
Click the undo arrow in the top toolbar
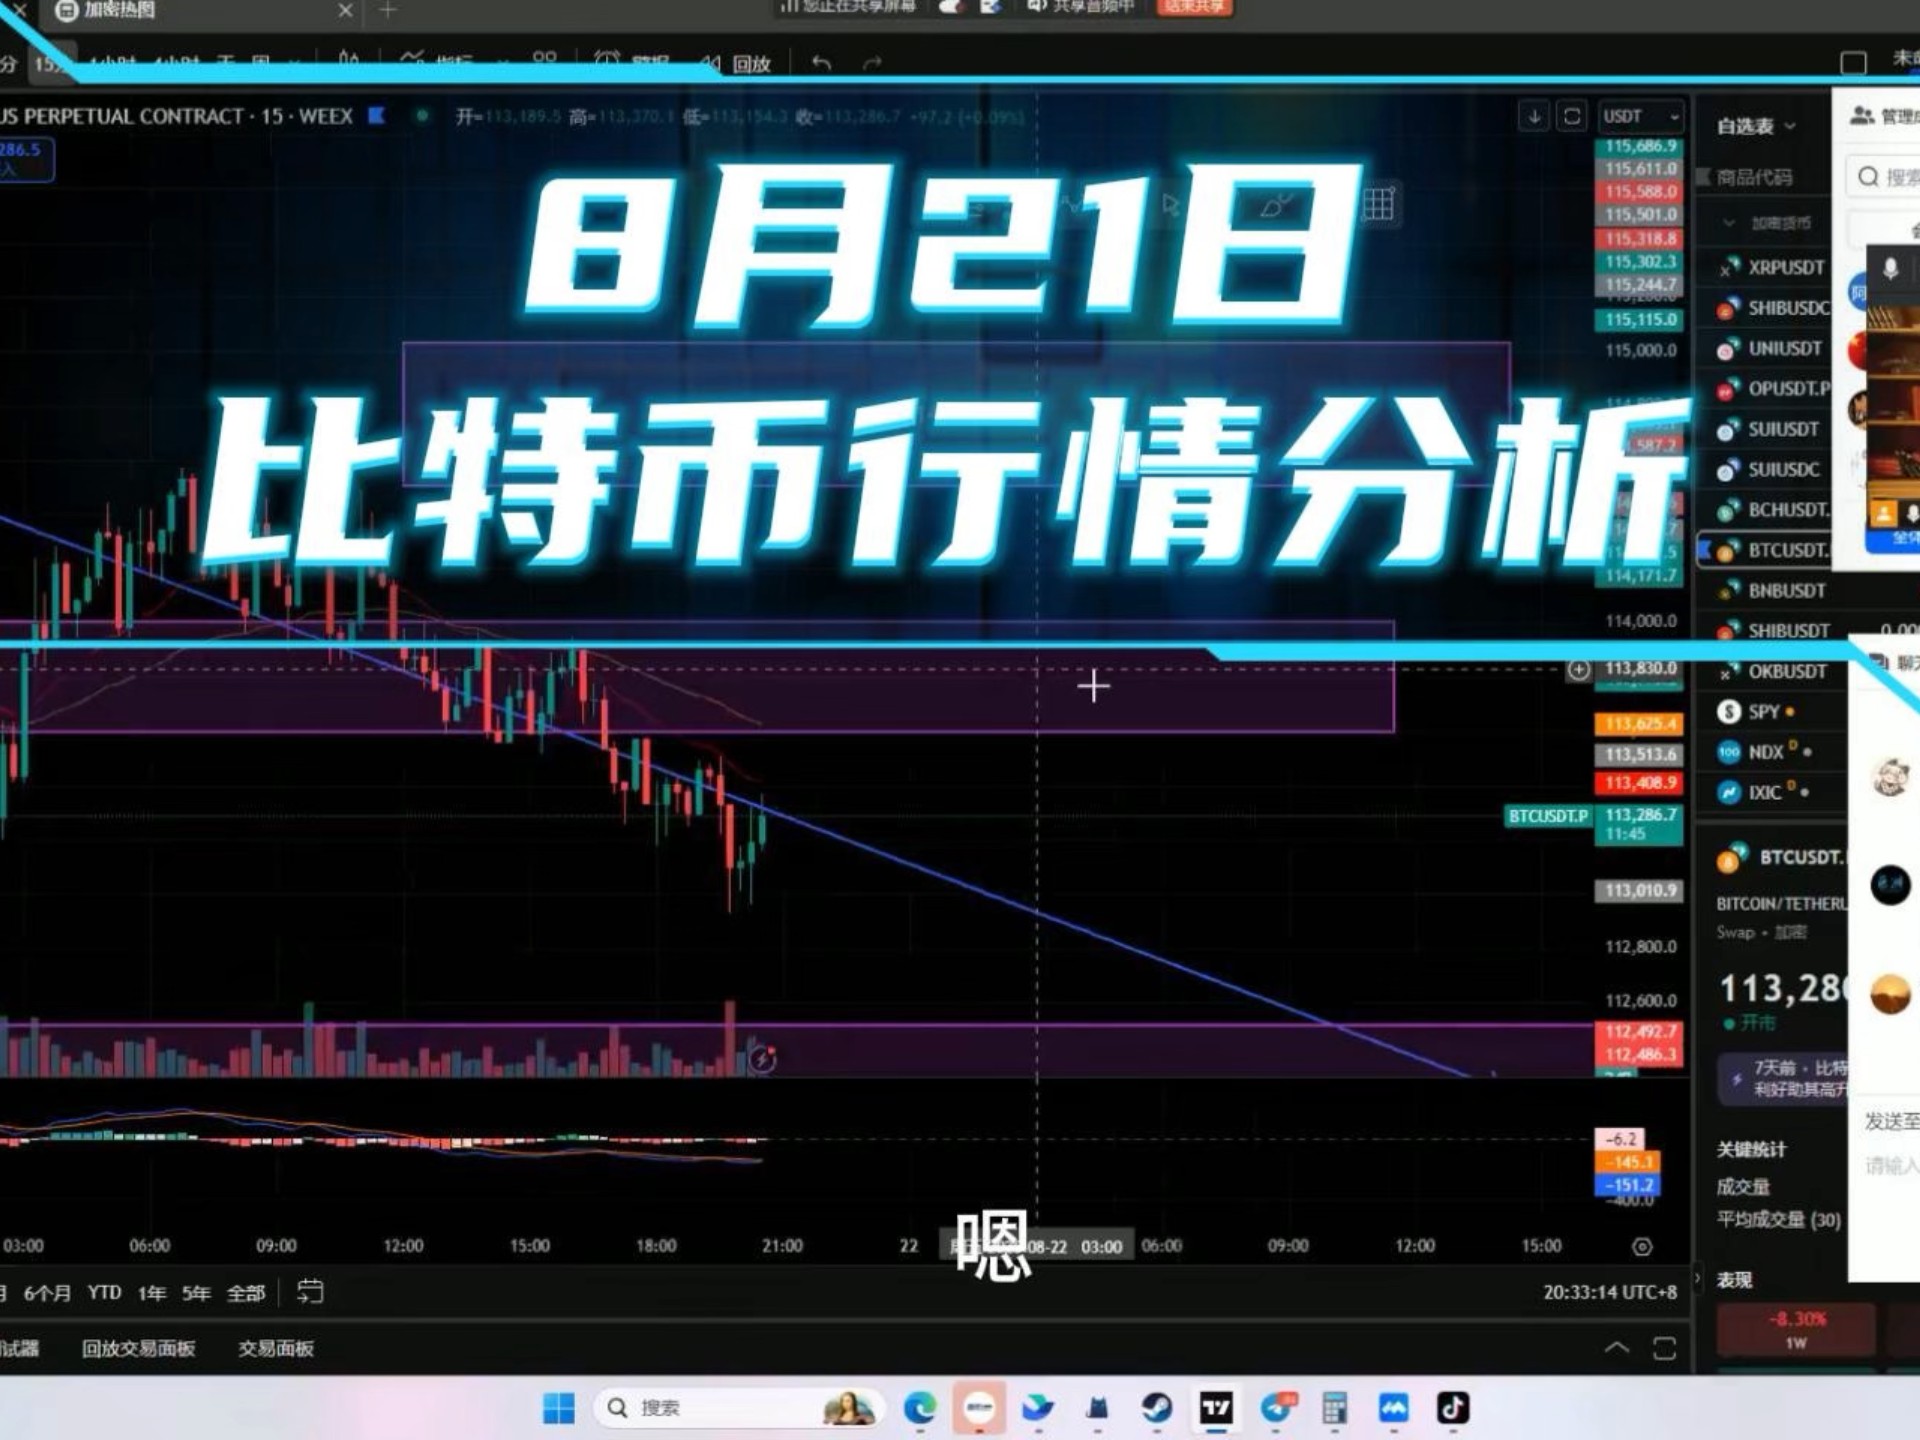820,62
